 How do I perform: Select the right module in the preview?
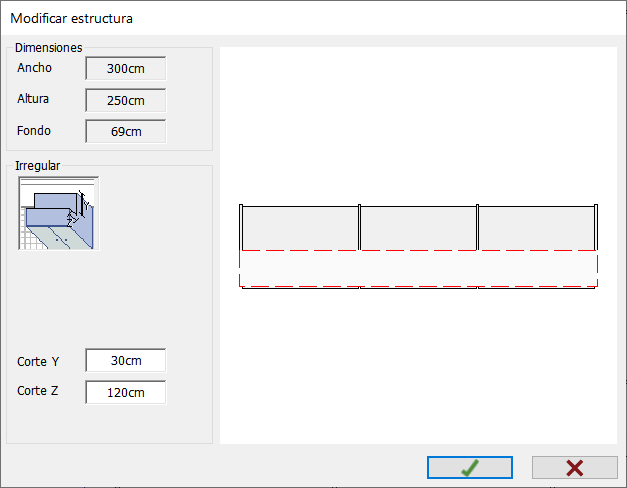point(537,228)
